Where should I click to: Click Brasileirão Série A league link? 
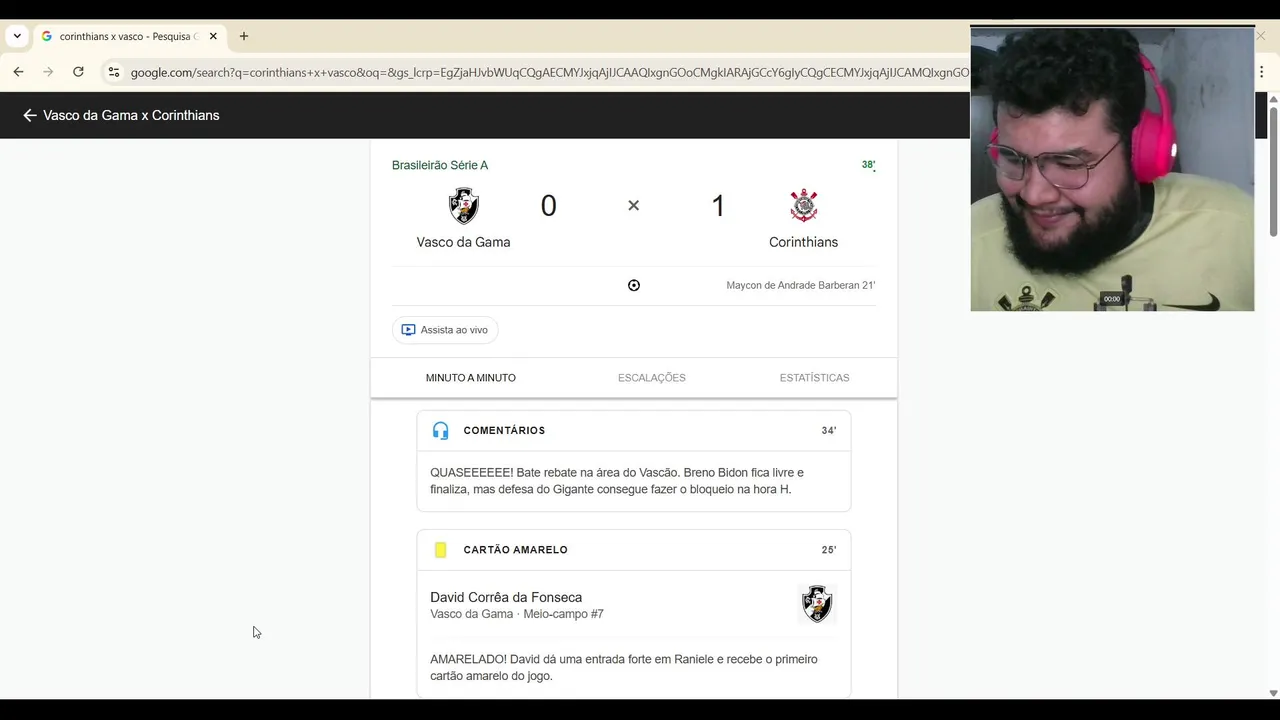coord(440,165)
